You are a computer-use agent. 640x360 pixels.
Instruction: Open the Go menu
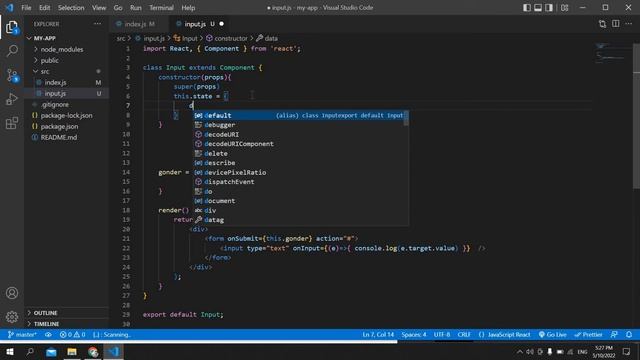[118, 7]
